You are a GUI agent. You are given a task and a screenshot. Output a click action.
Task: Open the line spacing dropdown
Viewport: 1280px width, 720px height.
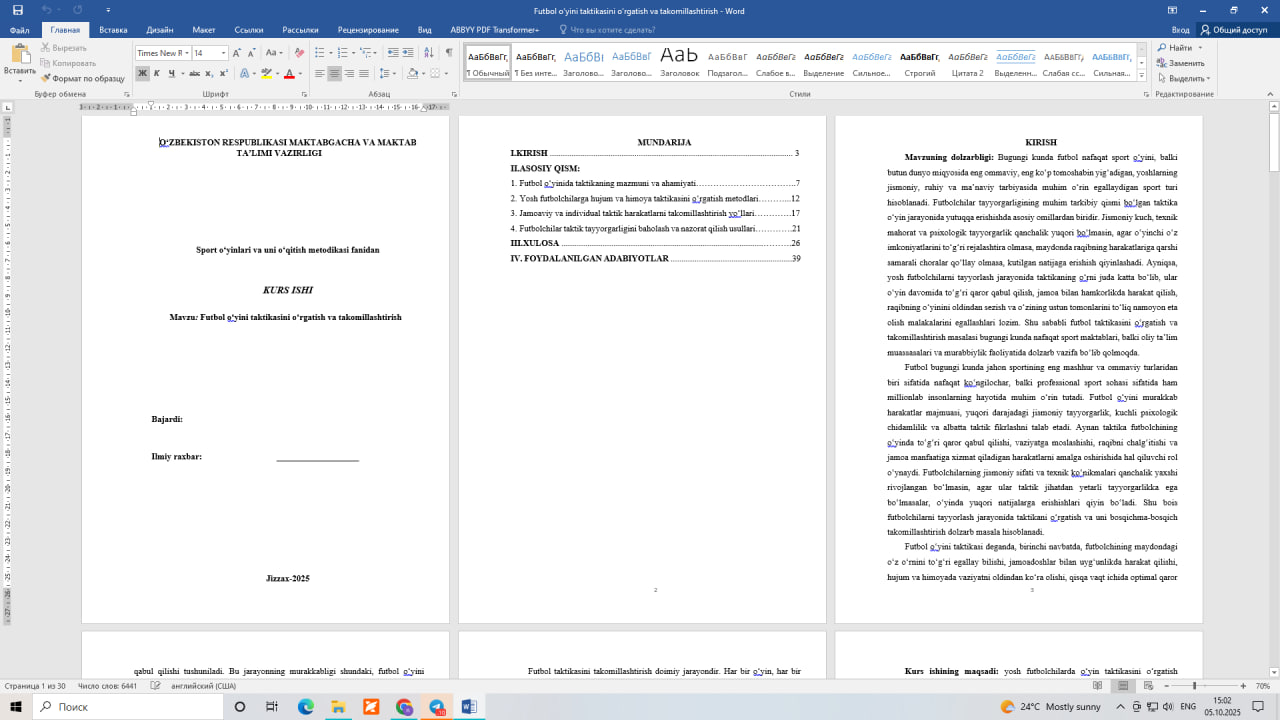(x=392, y=73)
